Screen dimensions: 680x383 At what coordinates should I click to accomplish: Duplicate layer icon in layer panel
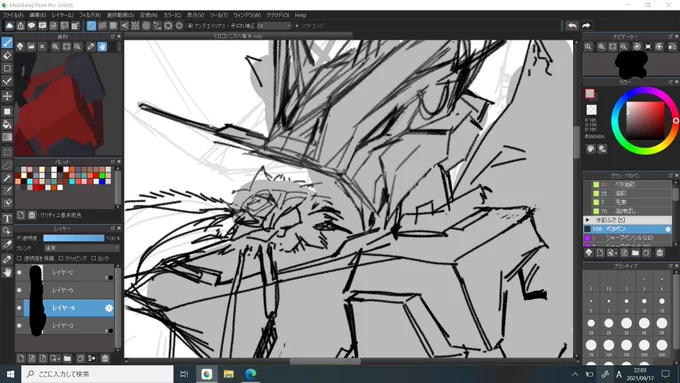[80, 358]
